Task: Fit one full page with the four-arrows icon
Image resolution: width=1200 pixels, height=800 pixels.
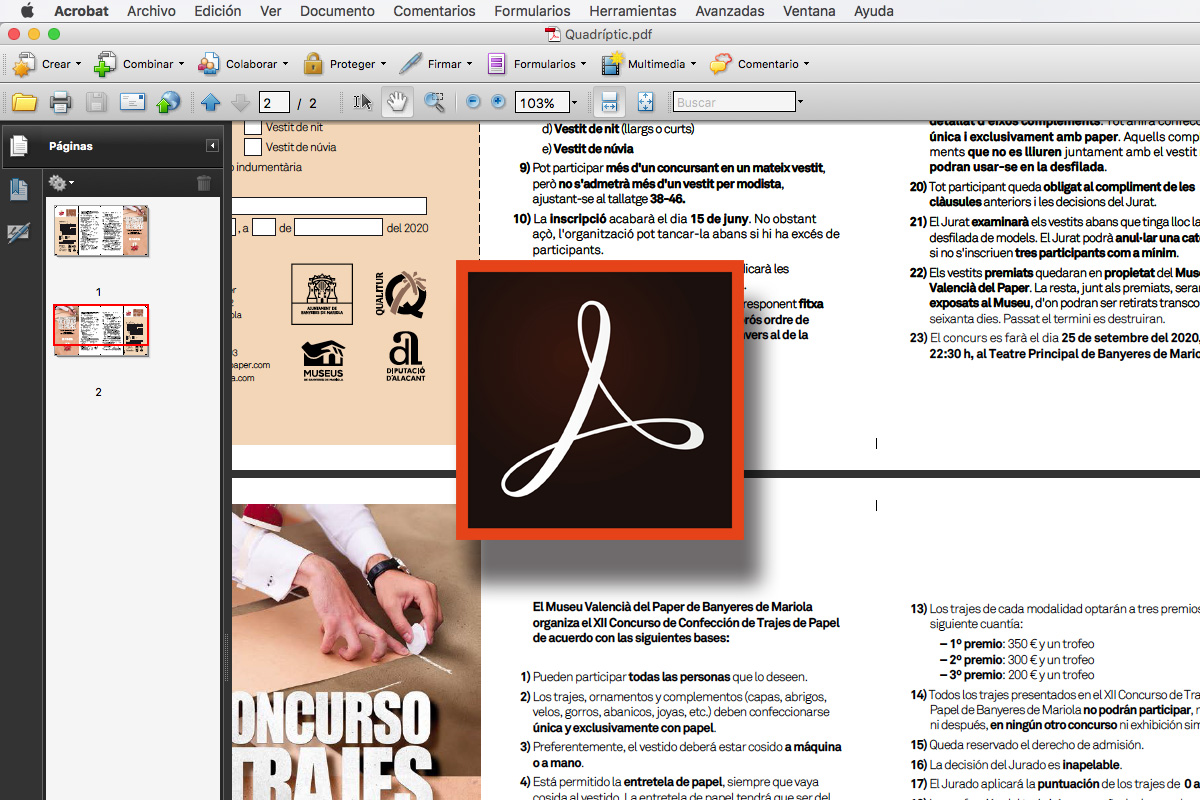Action: tap(645, 102)
